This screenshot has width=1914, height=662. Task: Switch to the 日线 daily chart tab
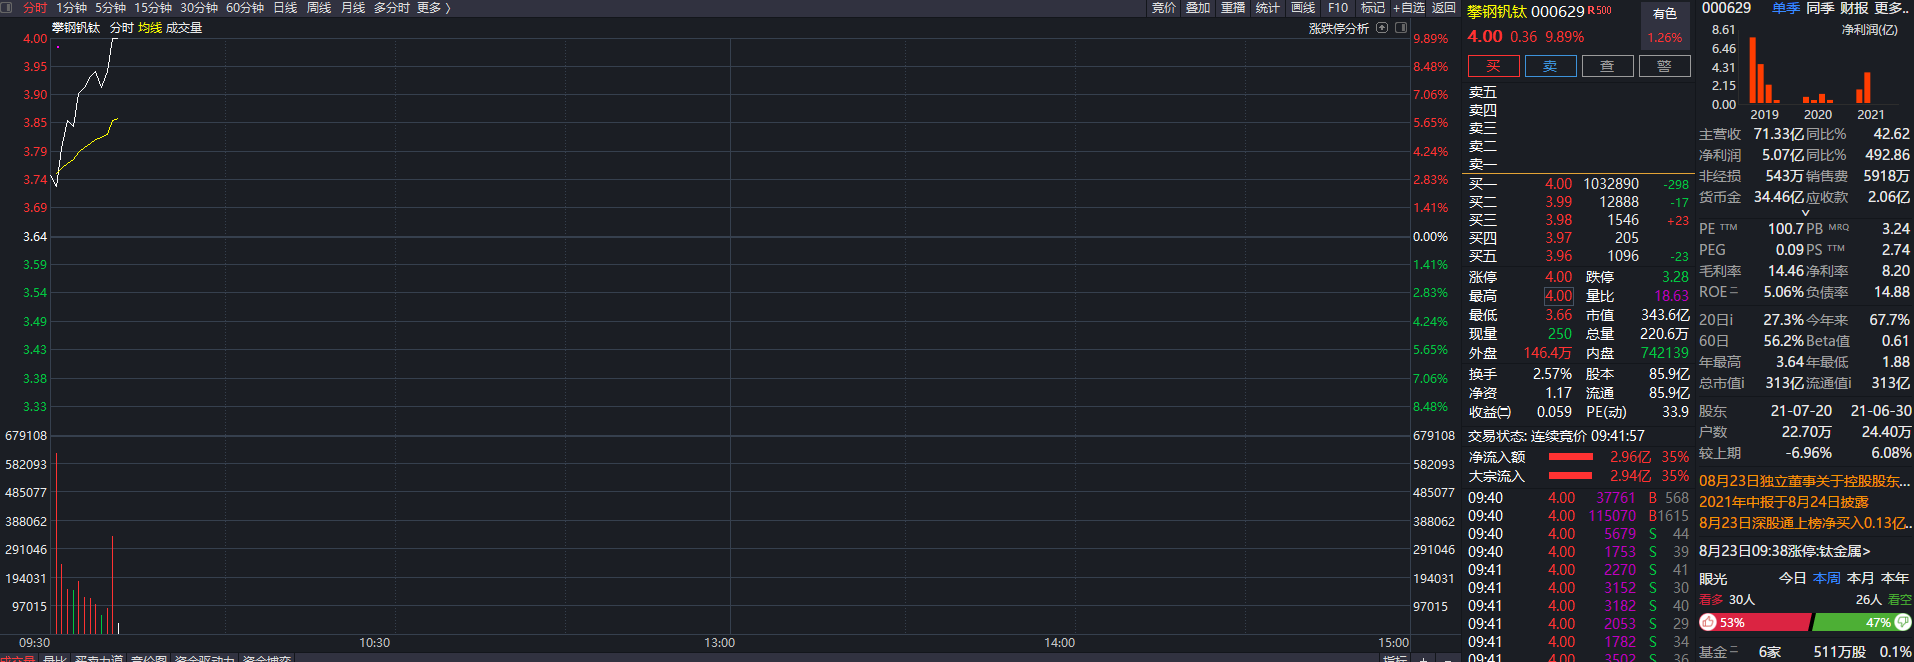click(x=285, y=8)
